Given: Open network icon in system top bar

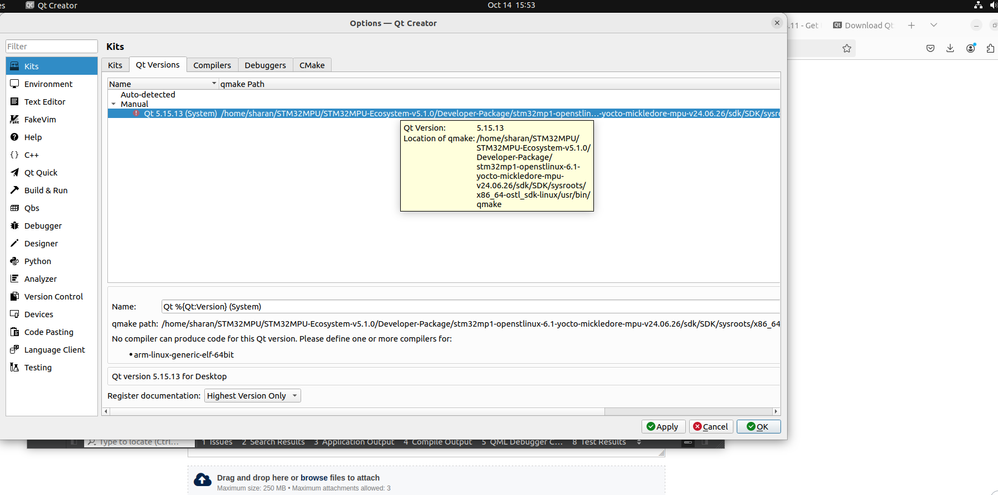Looking at the screenshot, I should (x=978, y=5).
